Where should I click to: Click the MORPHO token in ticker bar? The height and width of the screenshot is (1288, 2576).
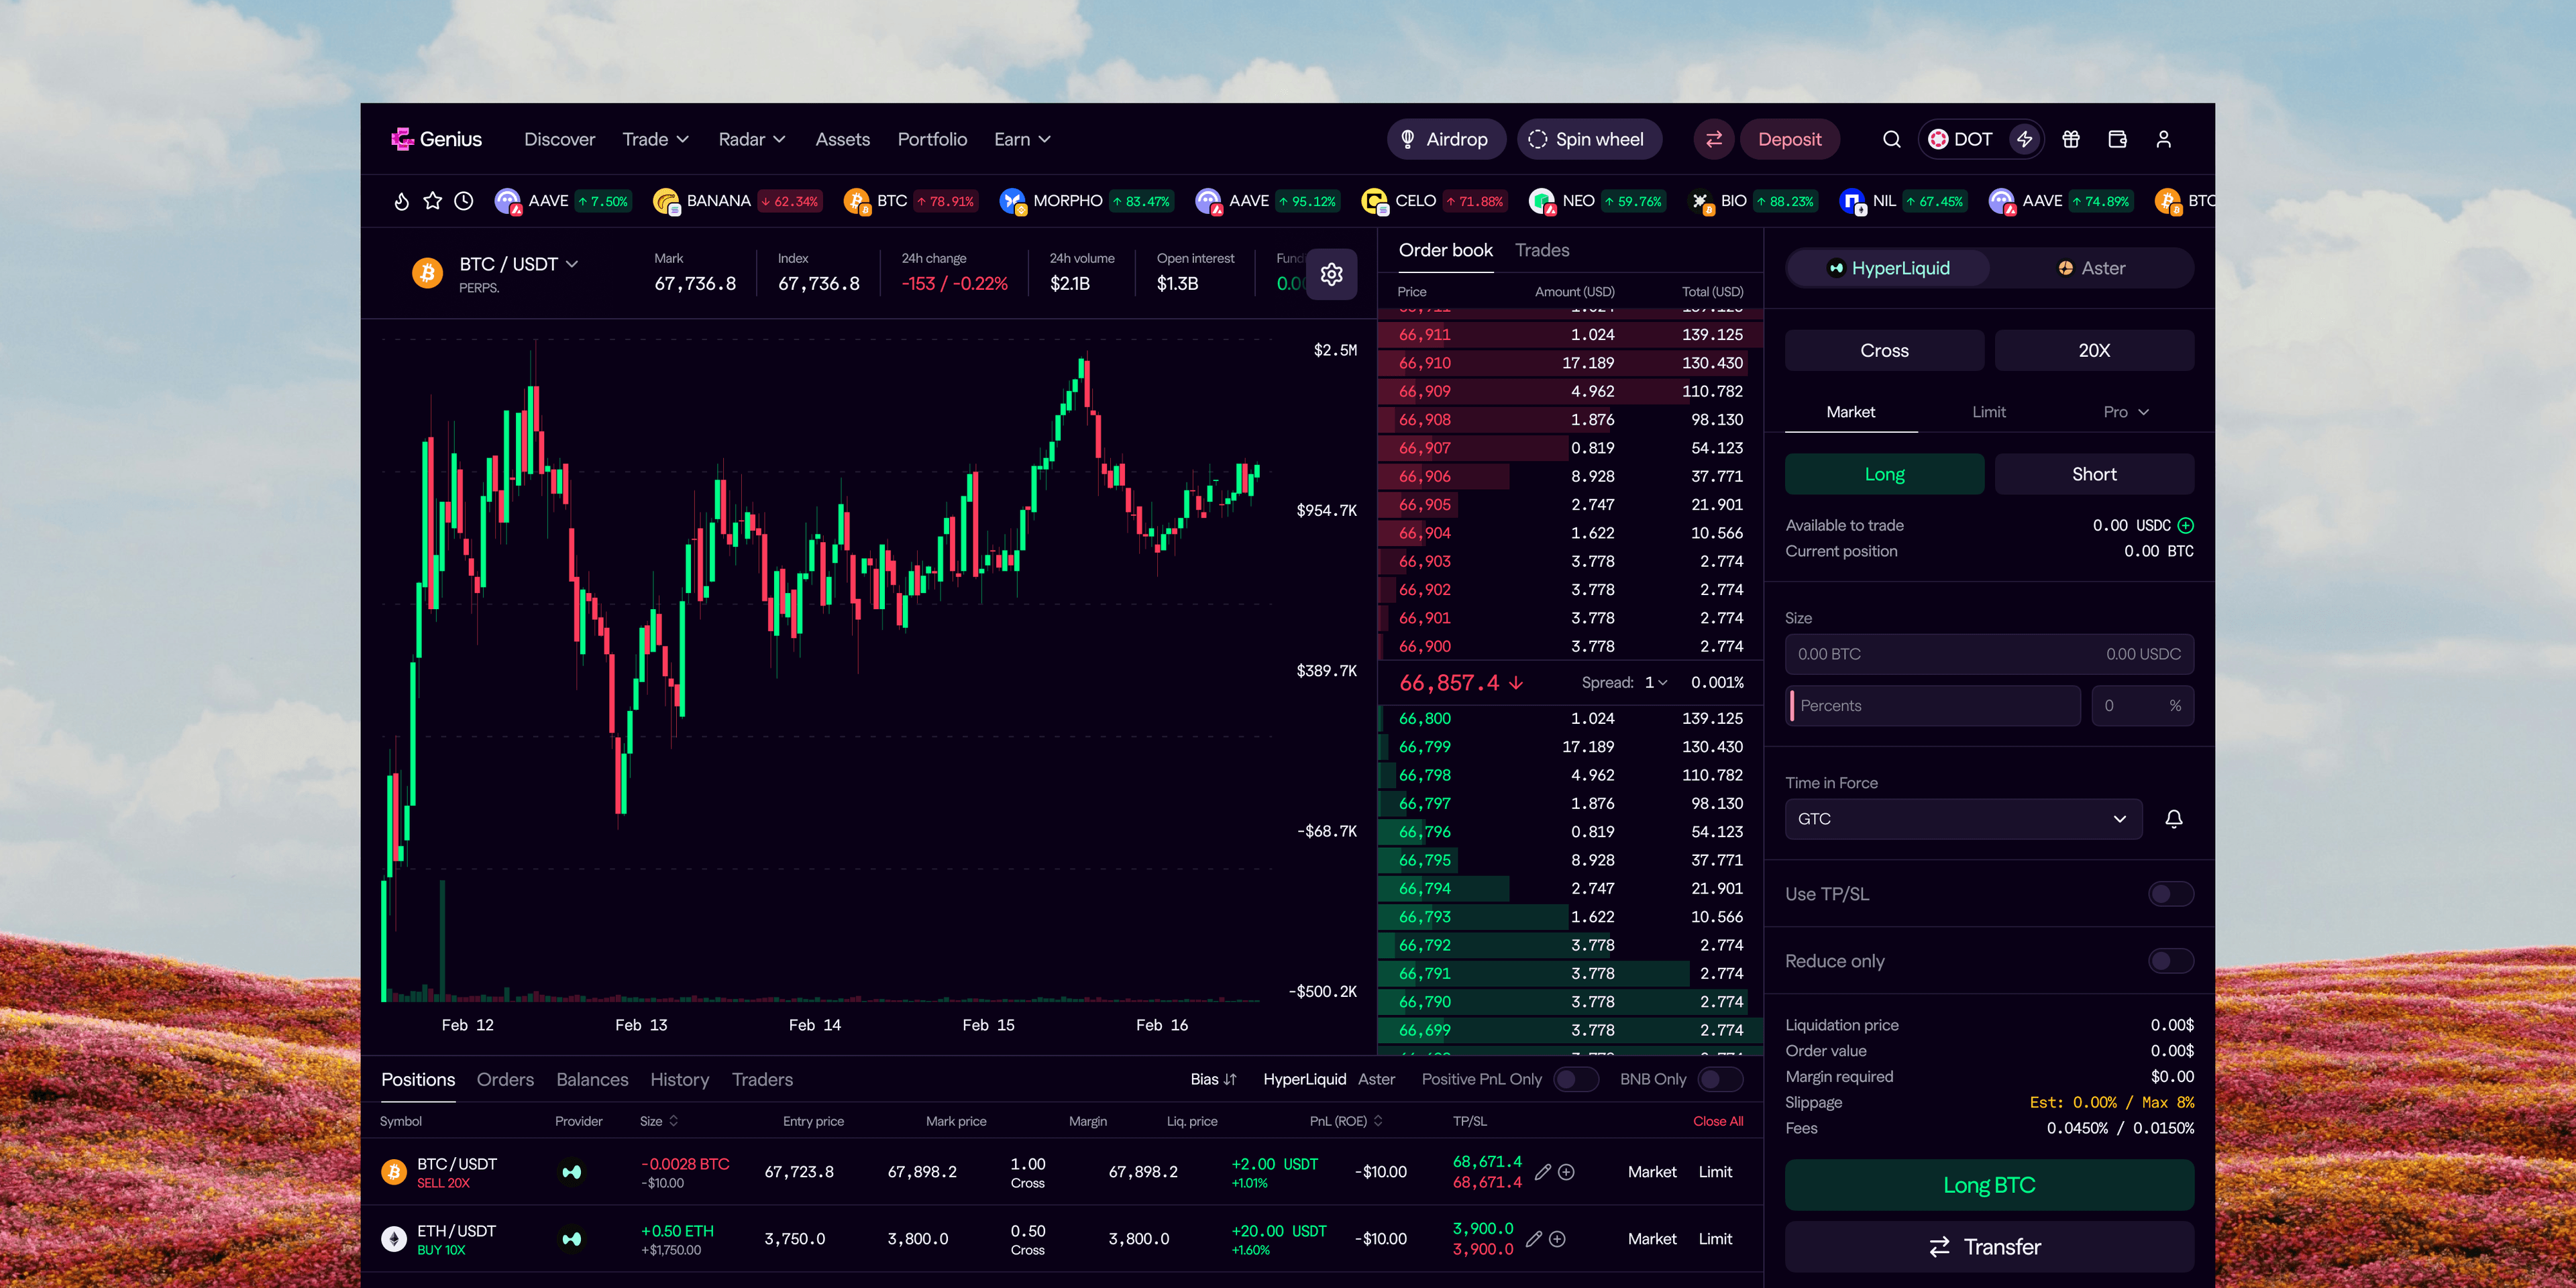(1086, 201)
